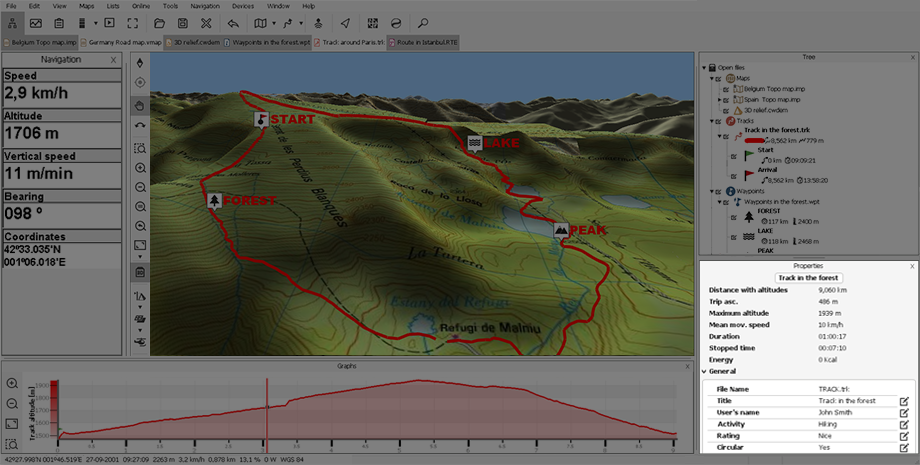The width and height of the screenshot is (920, 465).
Task: Click the zoom in icon in Graphs panel
Action: [x=12, y=384]
